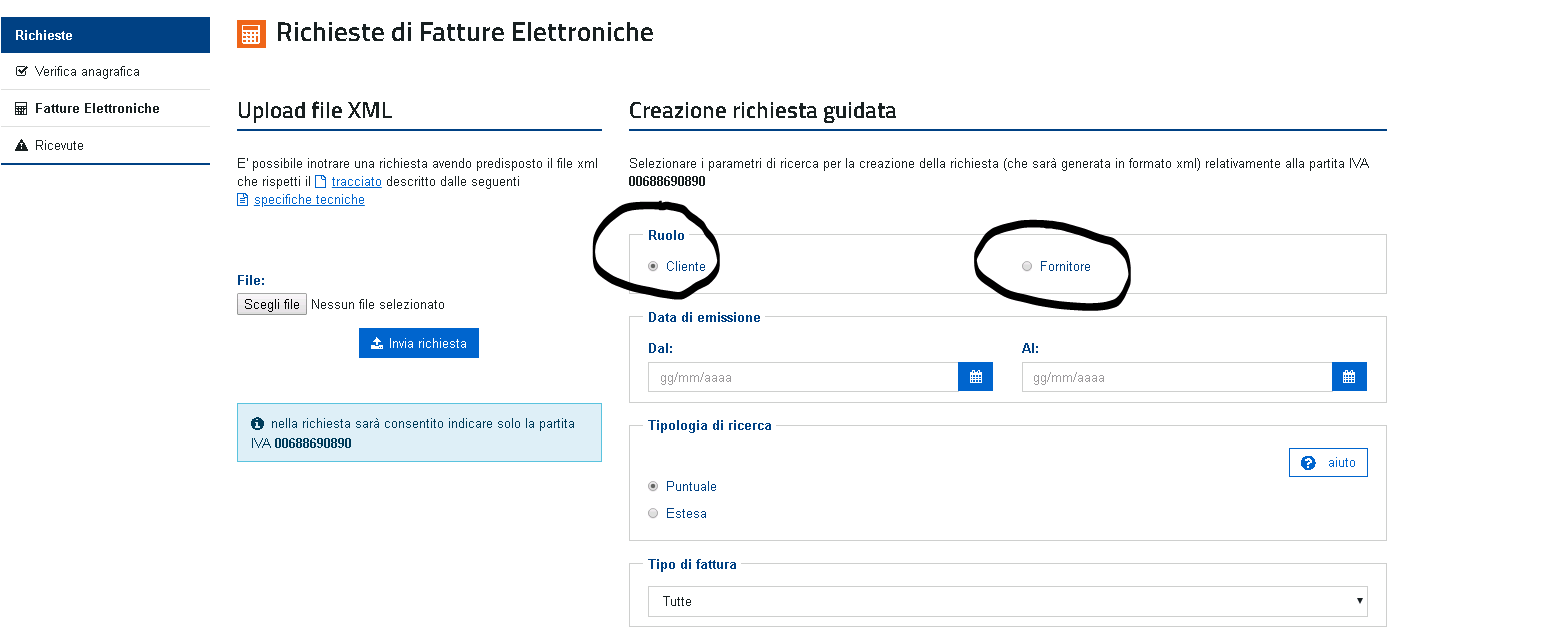Focus the Dal date input field
The height and width of the screenshot is (633, 1550).
coord(803,377)
